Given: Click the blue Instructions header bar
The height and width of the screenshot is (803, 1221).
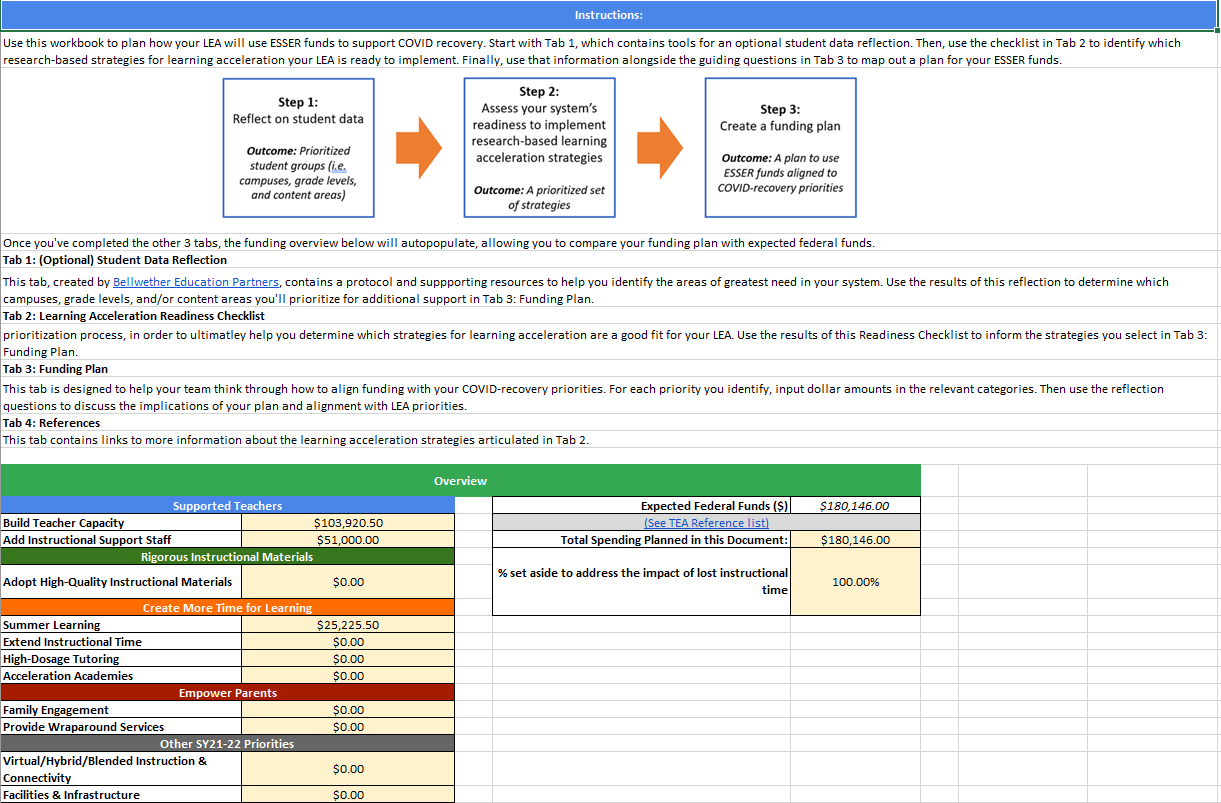Looking at the screenshot, I should tap(608, 15).
